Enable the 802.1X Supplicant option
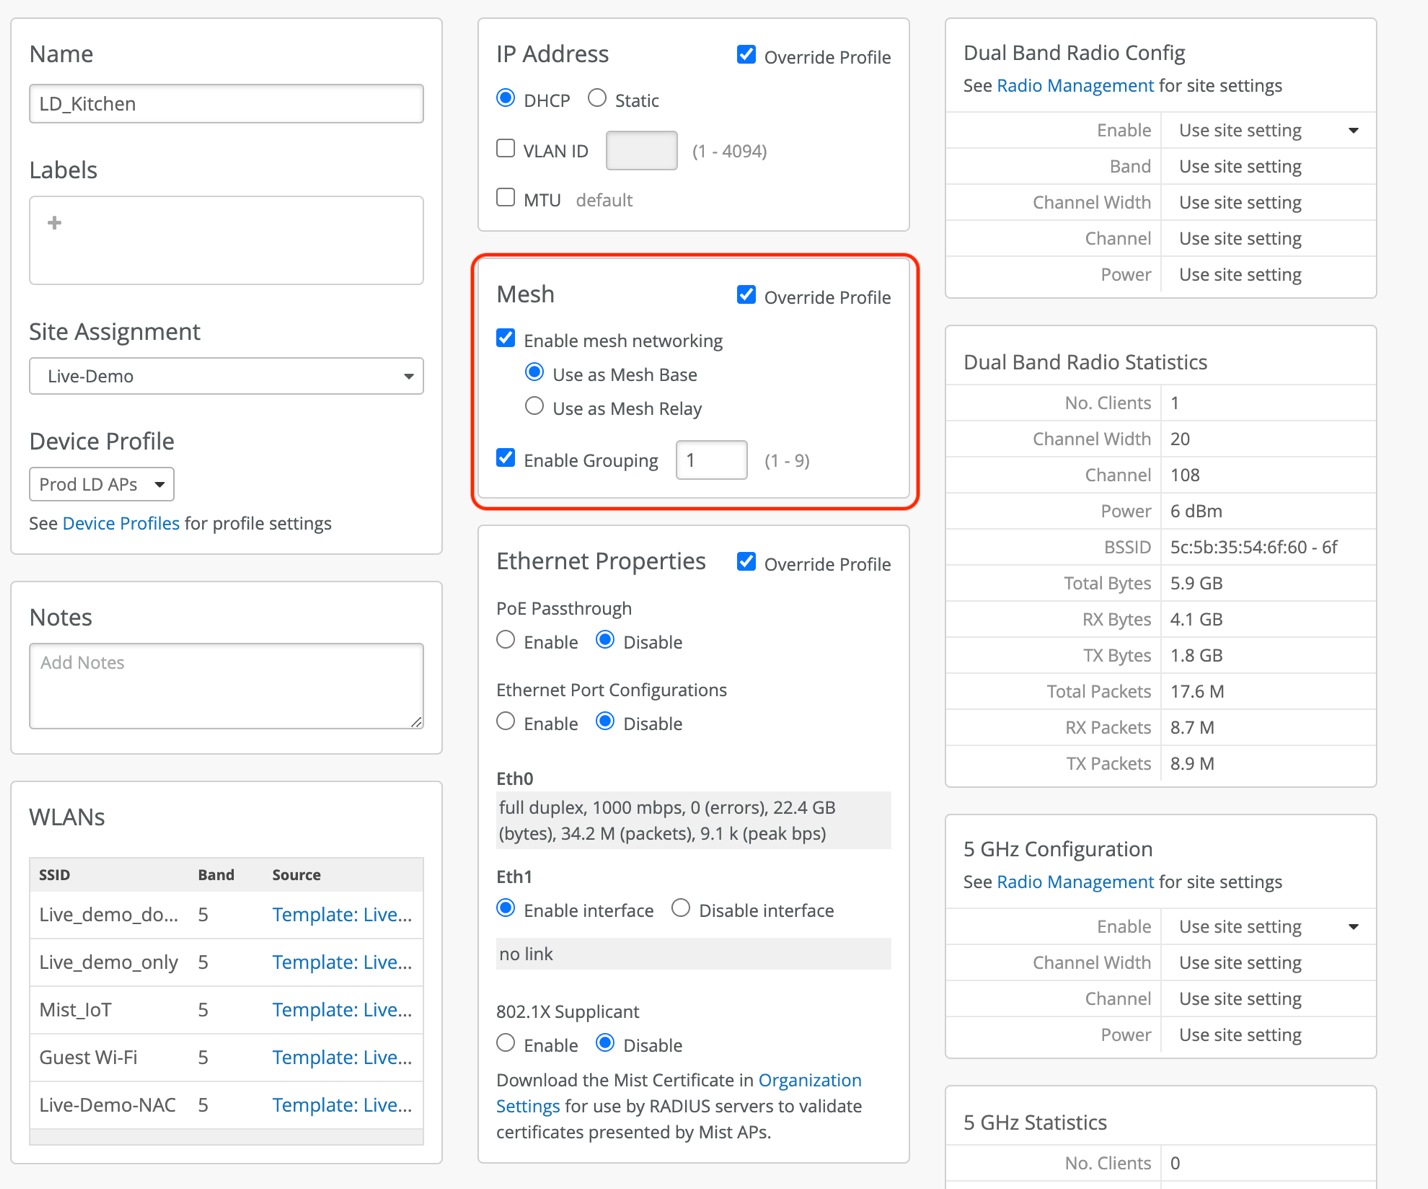The width and height of the screenshot is (1428, 1189). (x=506, y=1044)
